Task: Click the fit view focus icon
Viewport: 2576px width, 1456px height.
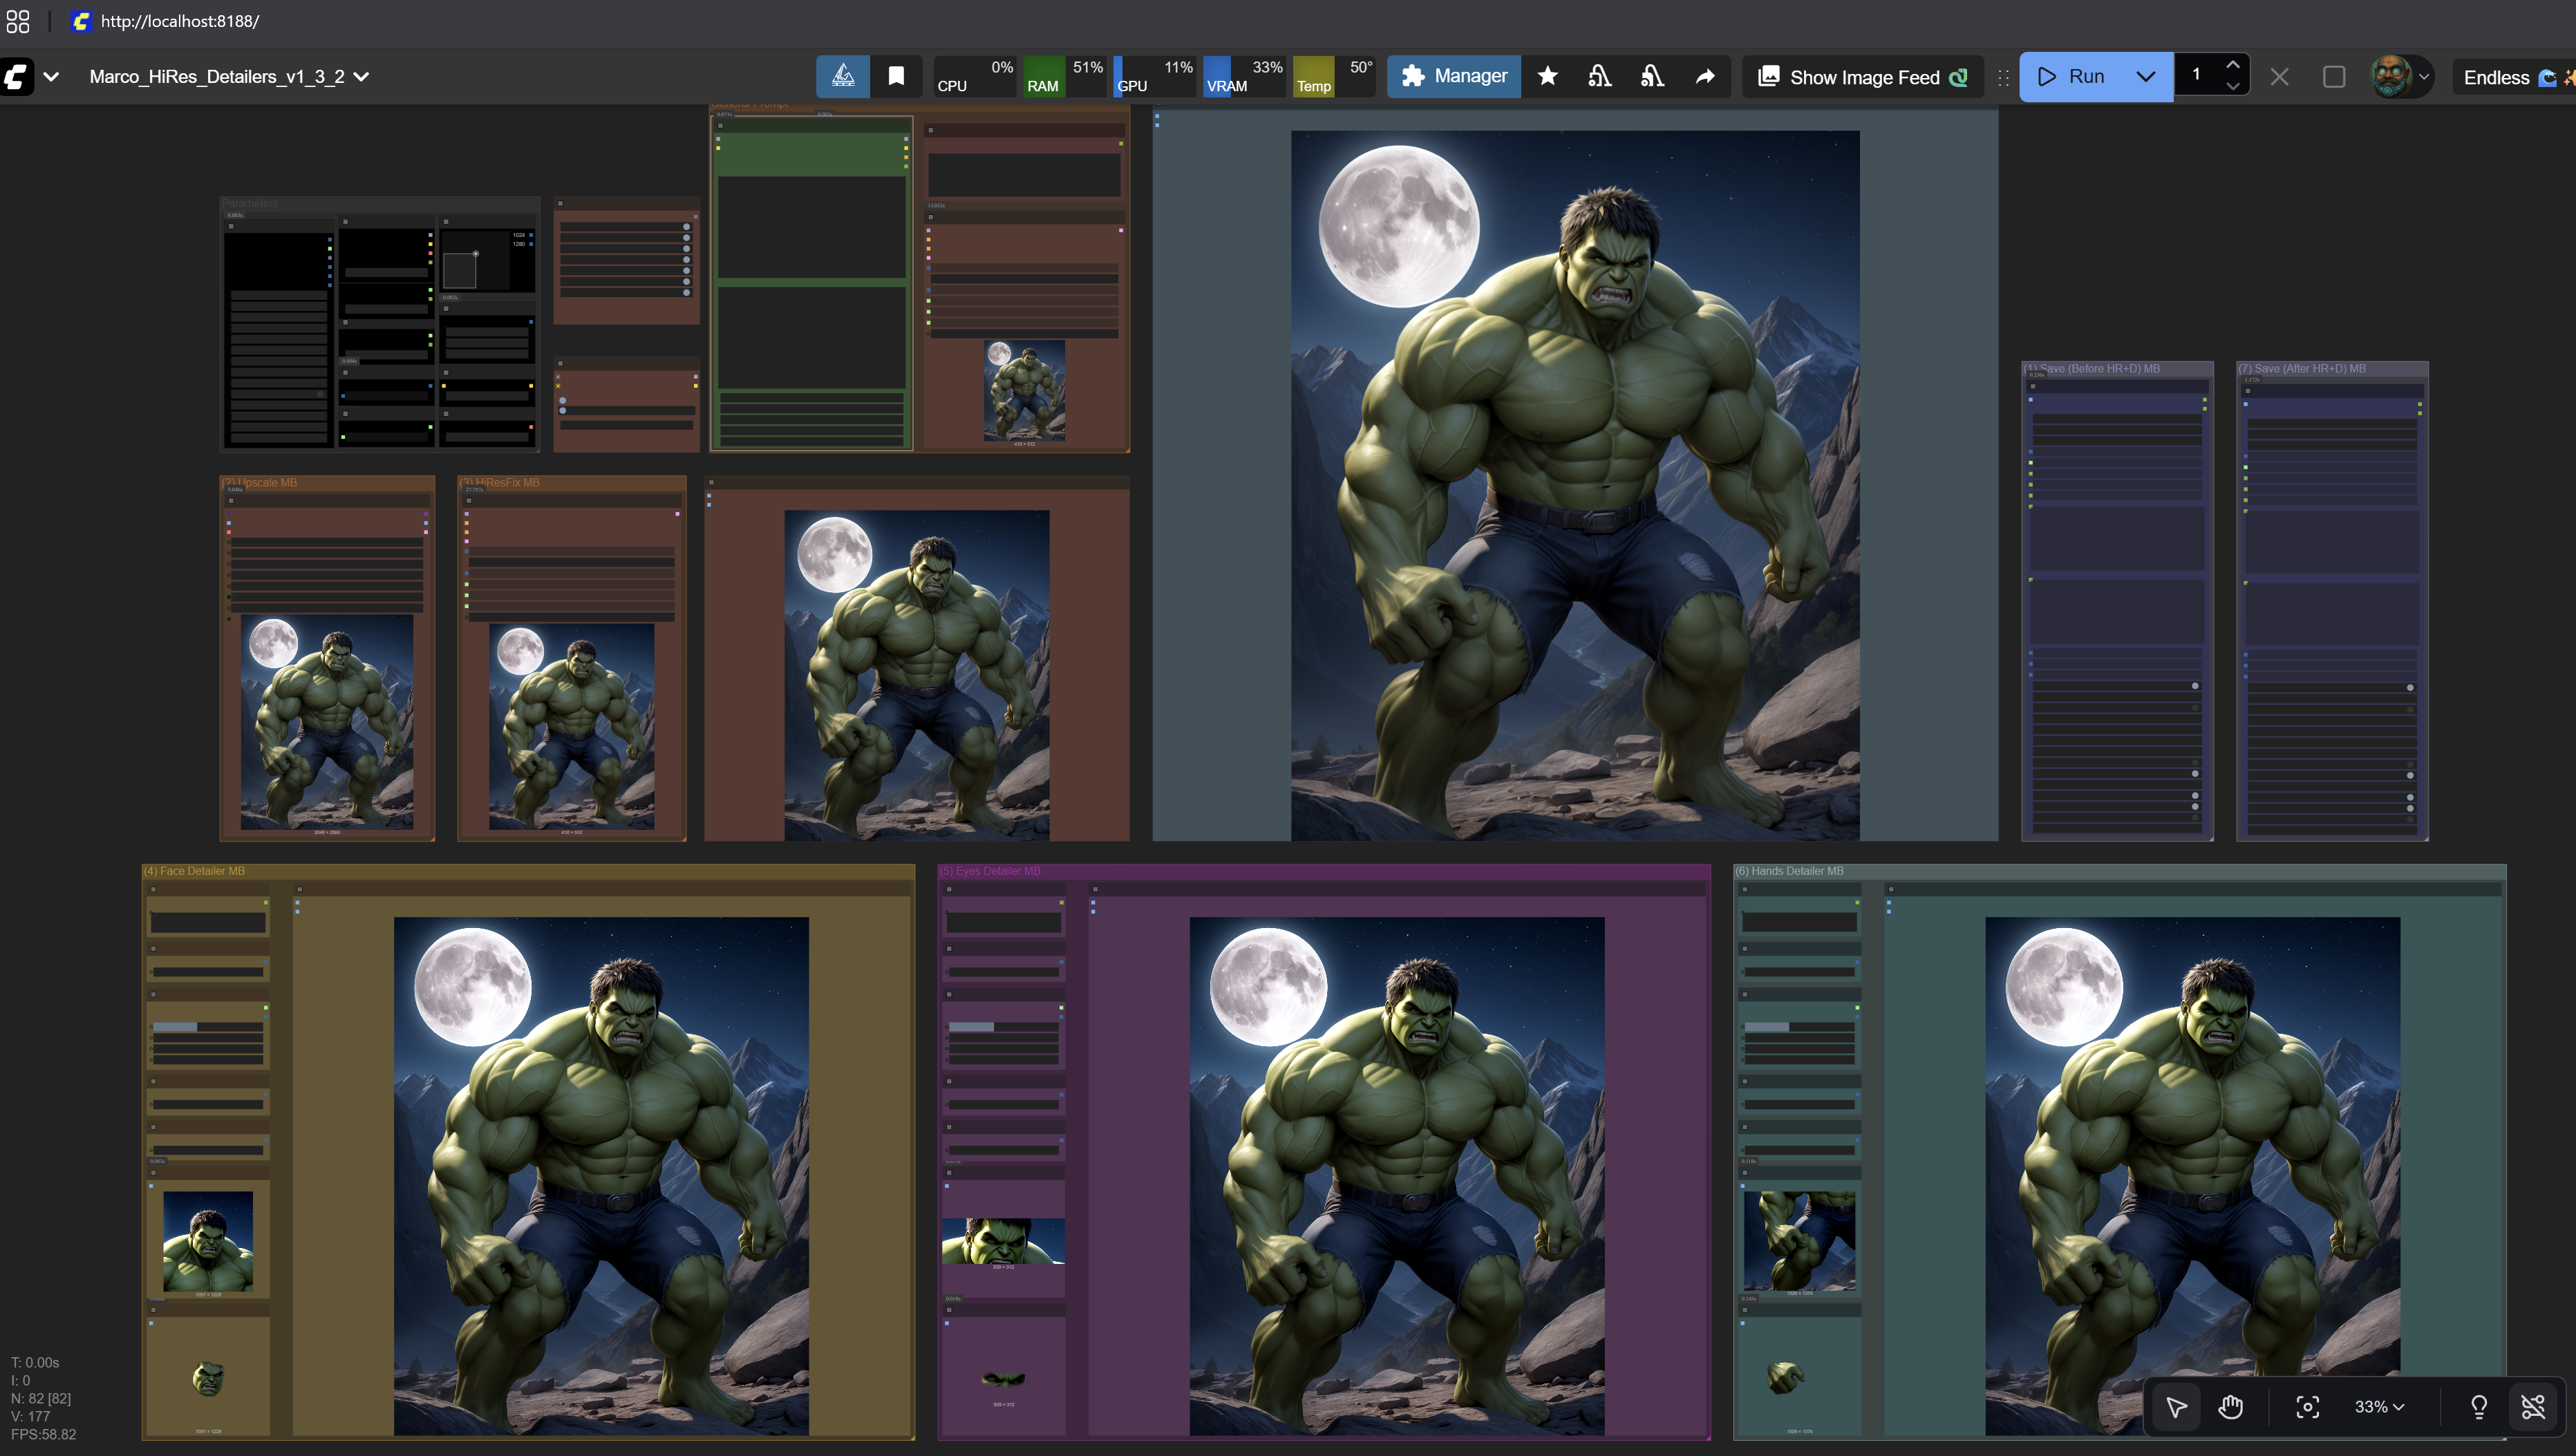Action: click(2307, 1407)
